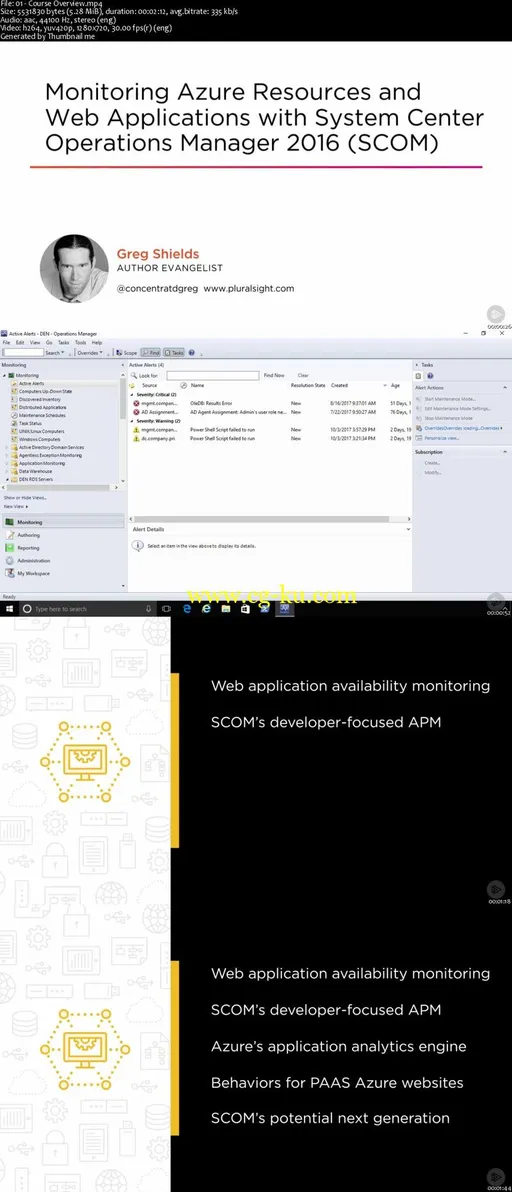Open the Help menu
The image size is (512, 1192).
coord(96,343)
